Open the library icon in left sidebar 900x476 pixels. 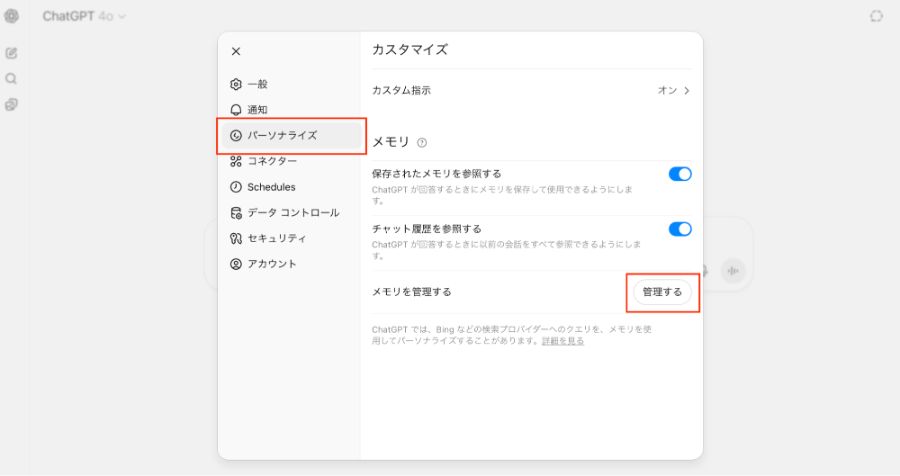[x=11, y=105]
